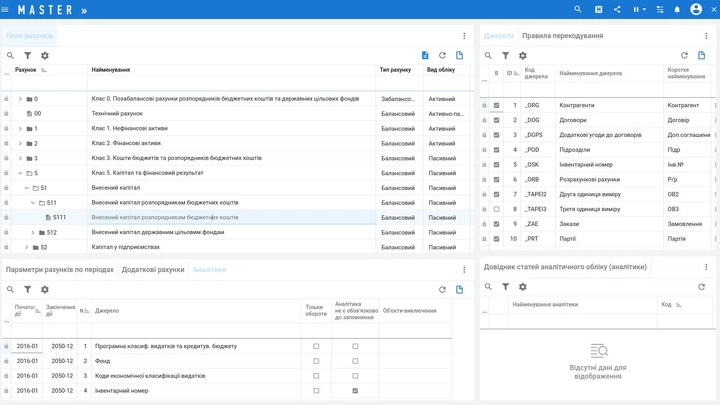Expand account 512 tree node
720x405 pixels.
(33, 232)
